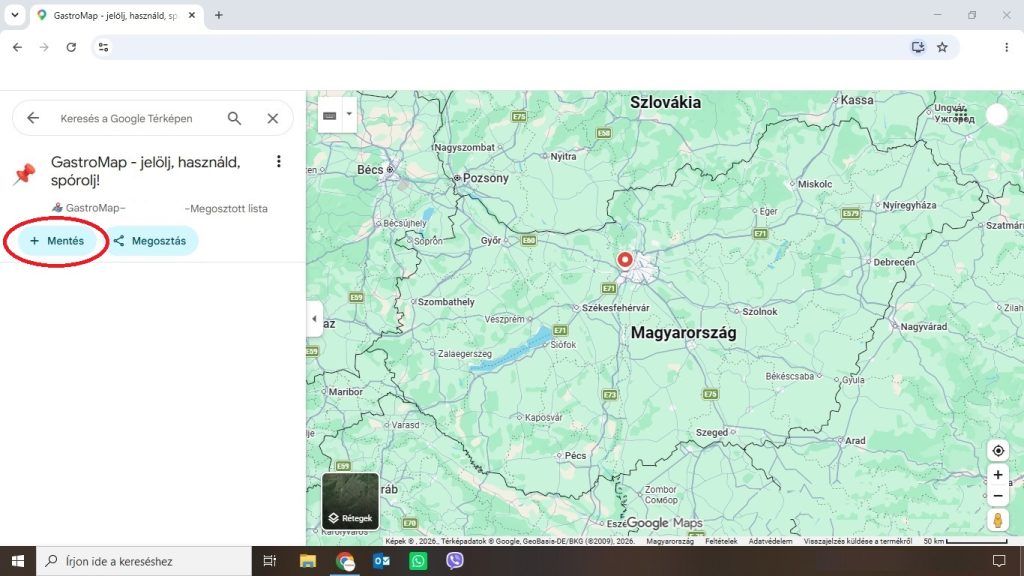Open the tab search dropdown in Chrome

(x=14, y=15)
